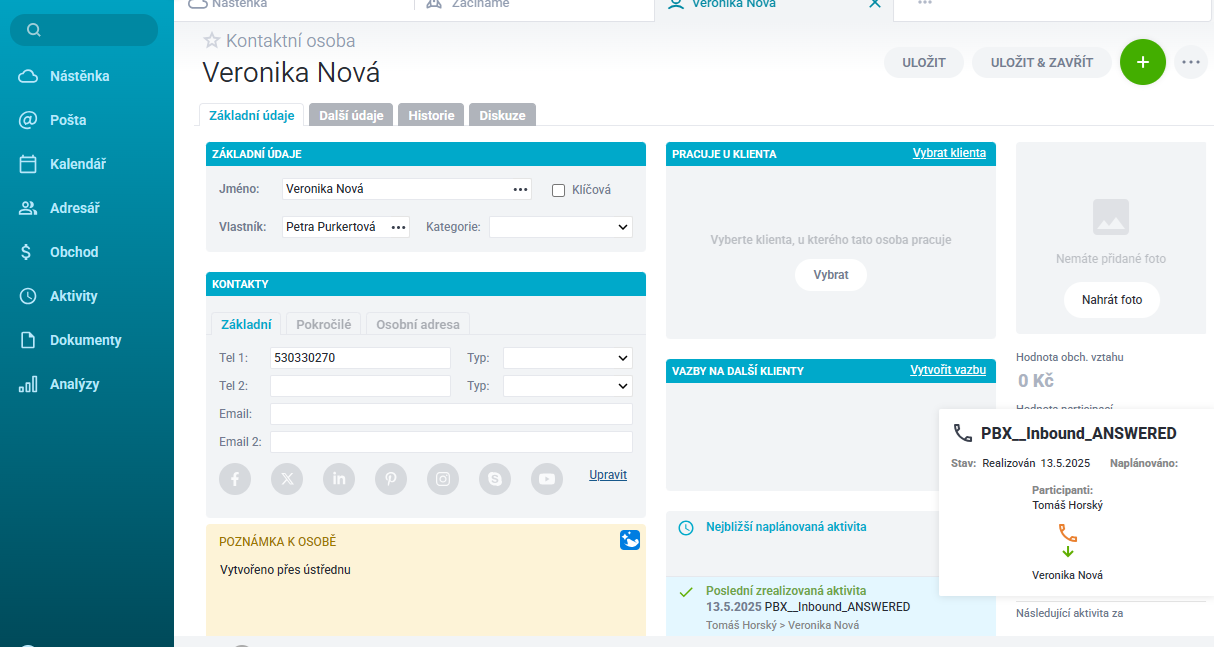This screenshot has height=647, width=1214.
Task: Click the Nahrát foto button
Action: (x=1111, y=300)
